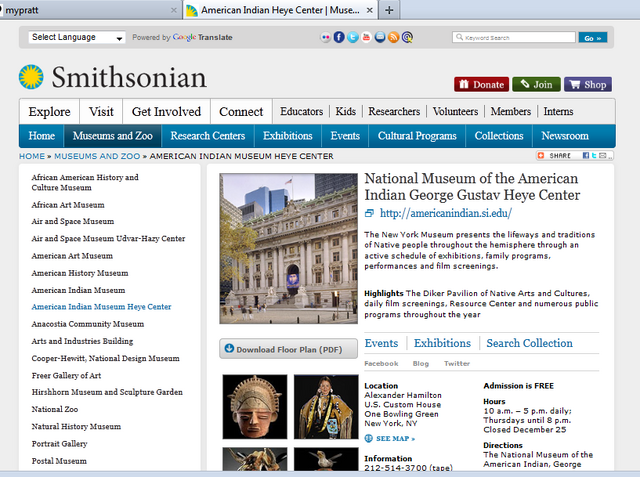Click the Smithsonian sunburst logo

[x=31, y=77]
